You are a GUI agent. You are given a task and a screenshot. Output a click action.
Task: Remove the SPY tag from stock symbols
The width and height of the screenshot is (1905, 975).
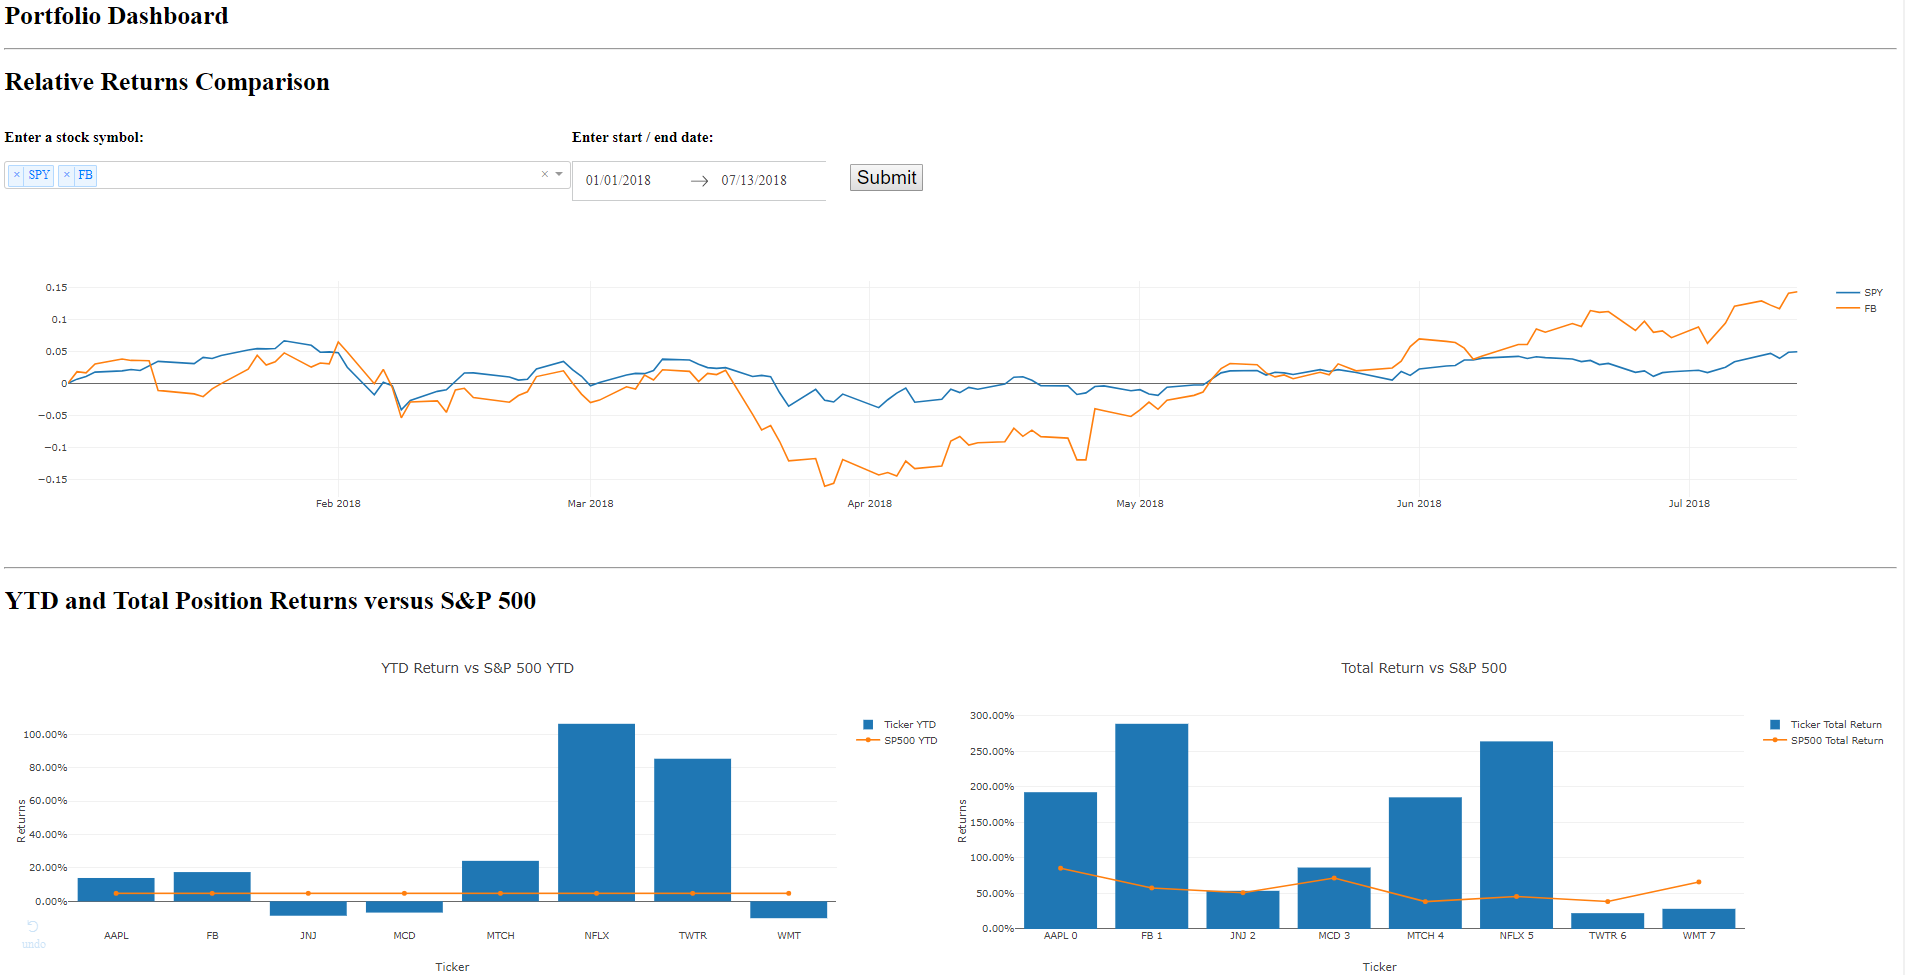17,175
